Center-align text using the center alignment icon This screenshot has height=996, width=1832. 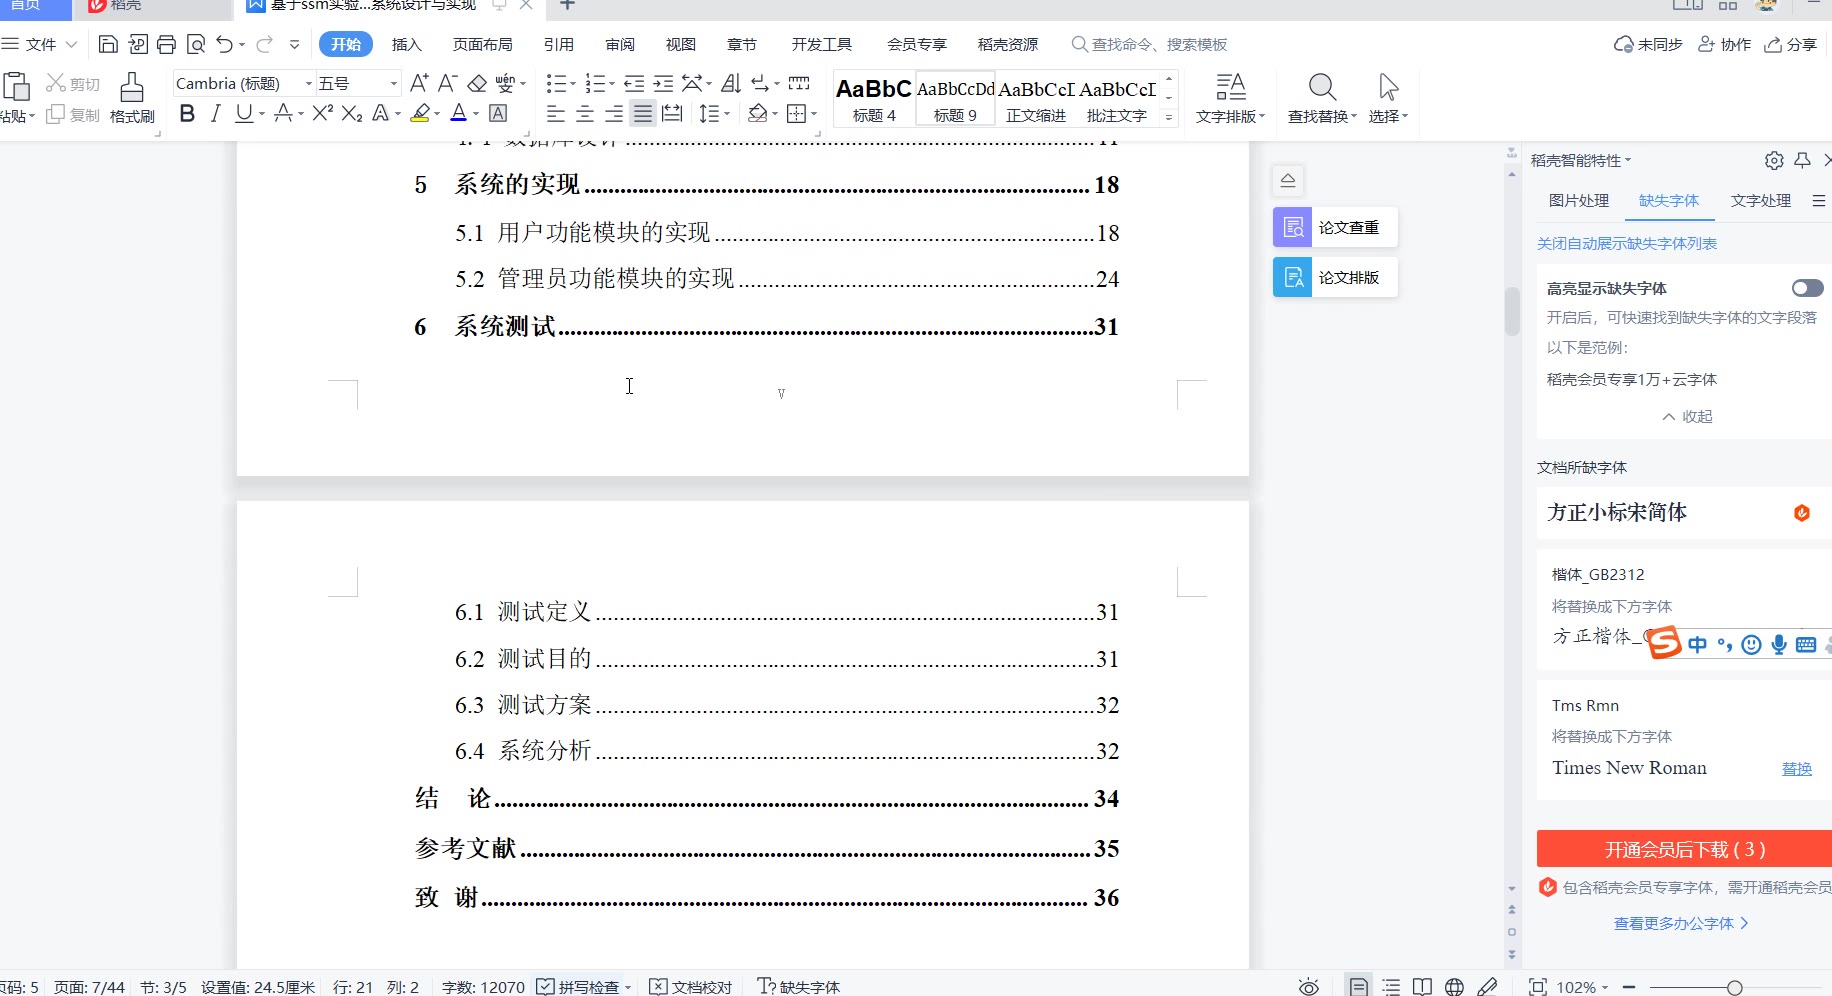pyautogui.click(x=585, y=114)
